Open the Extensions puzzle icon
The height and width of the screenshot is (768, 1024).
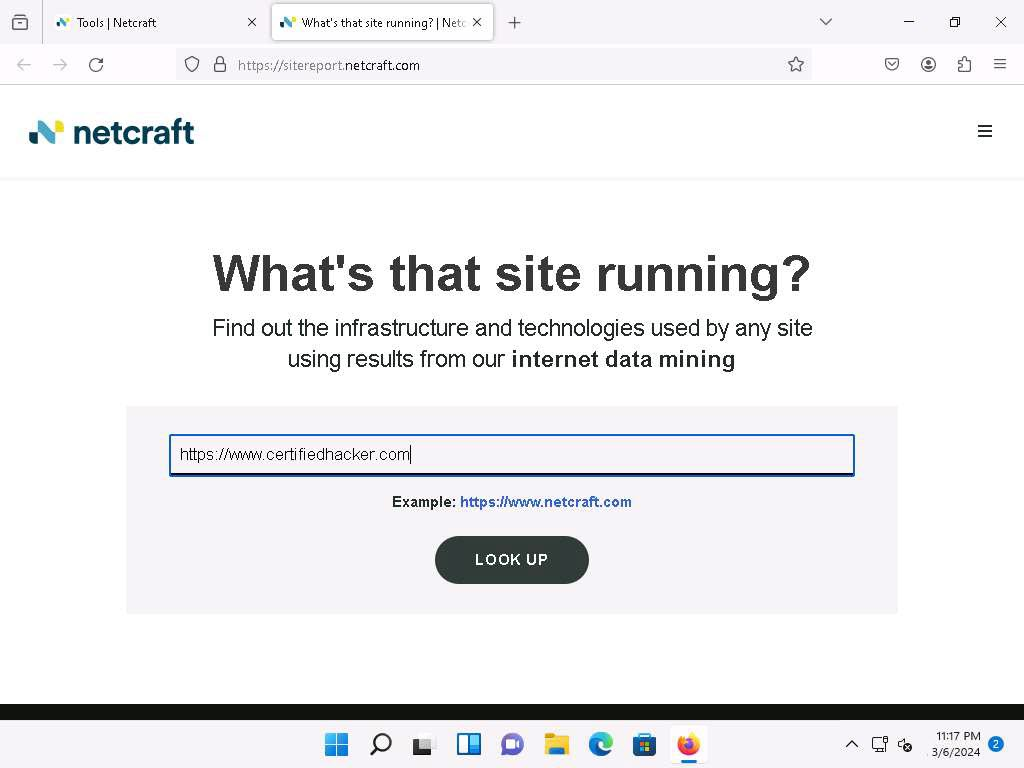(964, 65)
